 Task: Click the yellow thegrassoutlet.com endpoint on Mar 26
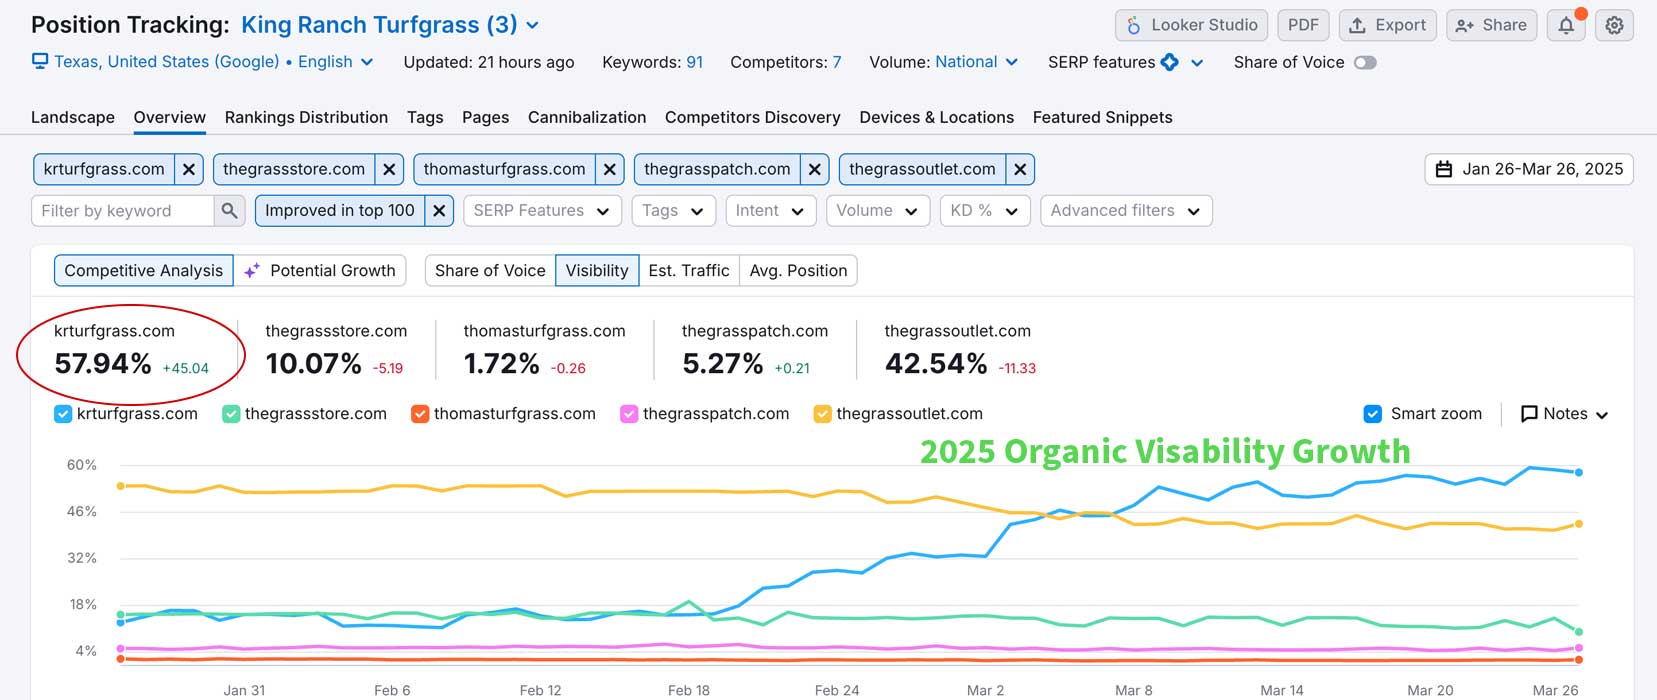pyautogui.click(x=1579, y=524)
